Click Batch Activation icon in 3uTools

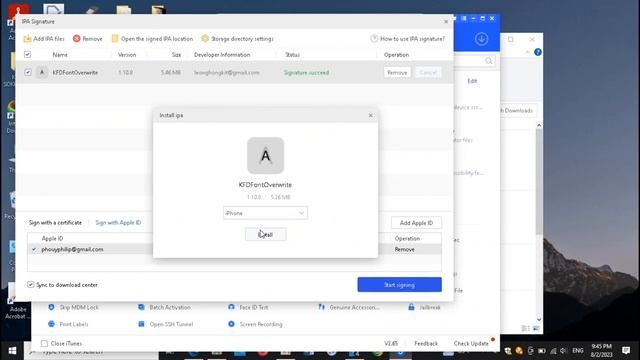[141, 307]
